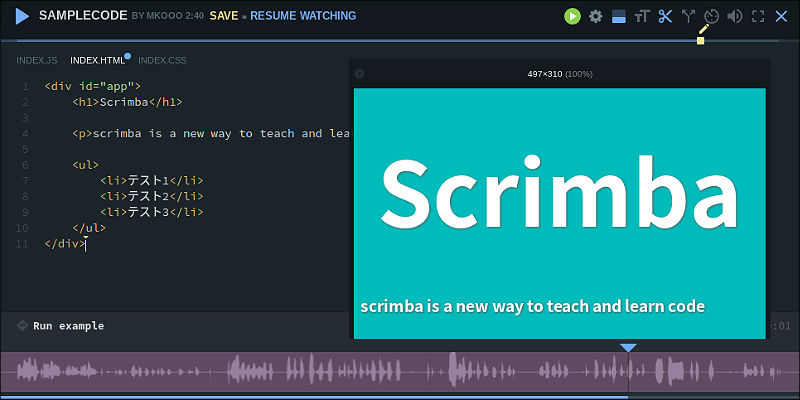Click the h1 Scrimba code line
Image resolution: width=800 pixels, height=400 pixels.
click(x=127, y=102)
